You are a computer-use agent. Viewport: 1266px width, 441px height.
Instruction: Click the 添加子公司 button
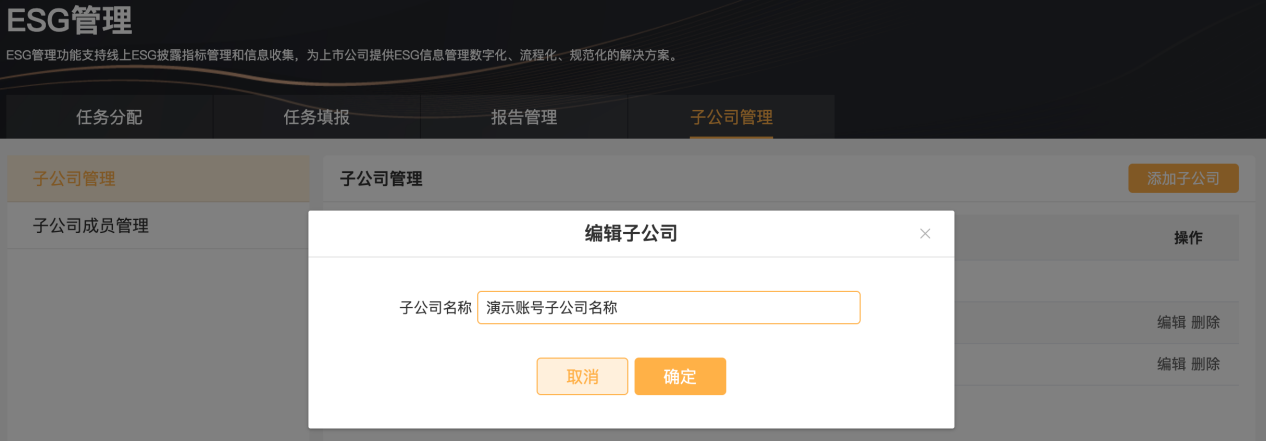pyautogui.click(x=1183, y=179)
